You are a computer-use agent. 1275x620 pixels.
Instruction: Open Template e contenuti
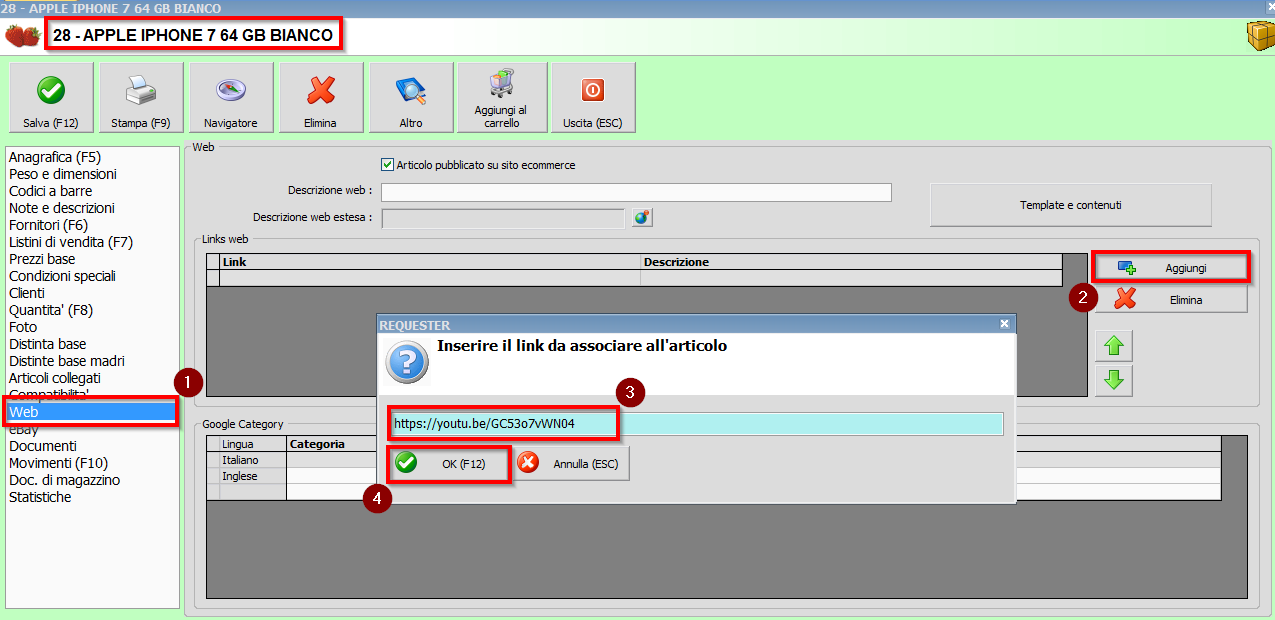[x=1070, y=205]
